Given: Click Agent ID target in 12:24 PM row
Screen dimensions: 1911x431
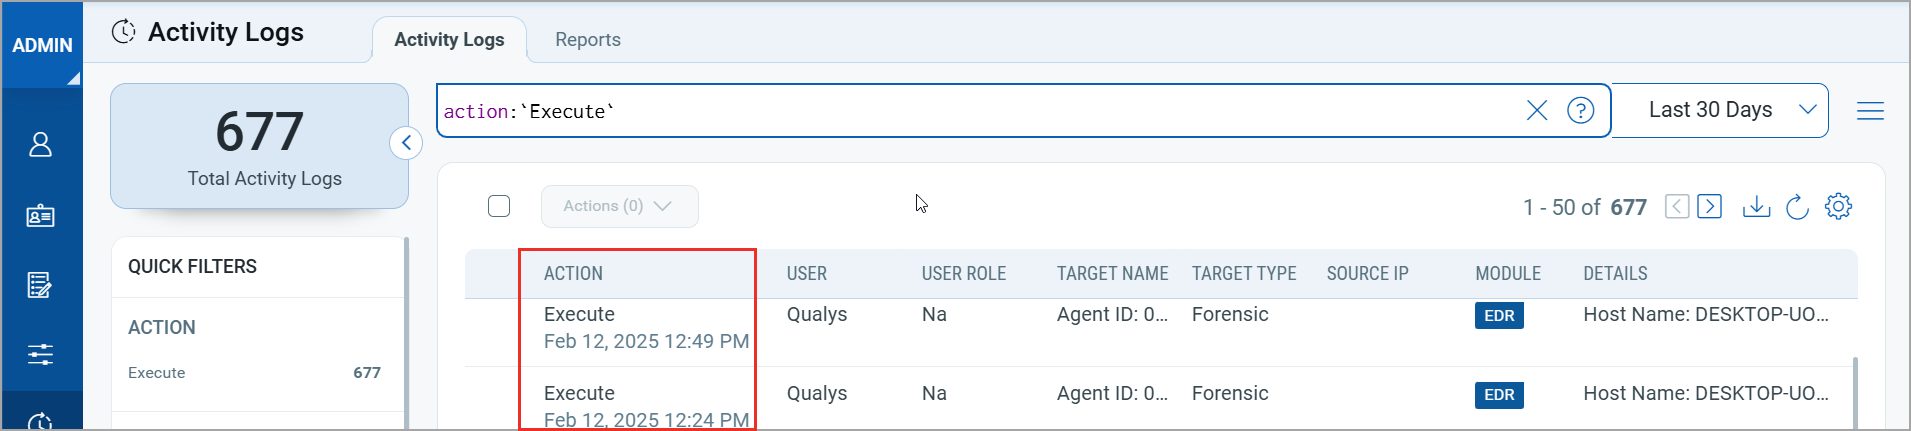Looking at the screenshot, I should 1112,393.
